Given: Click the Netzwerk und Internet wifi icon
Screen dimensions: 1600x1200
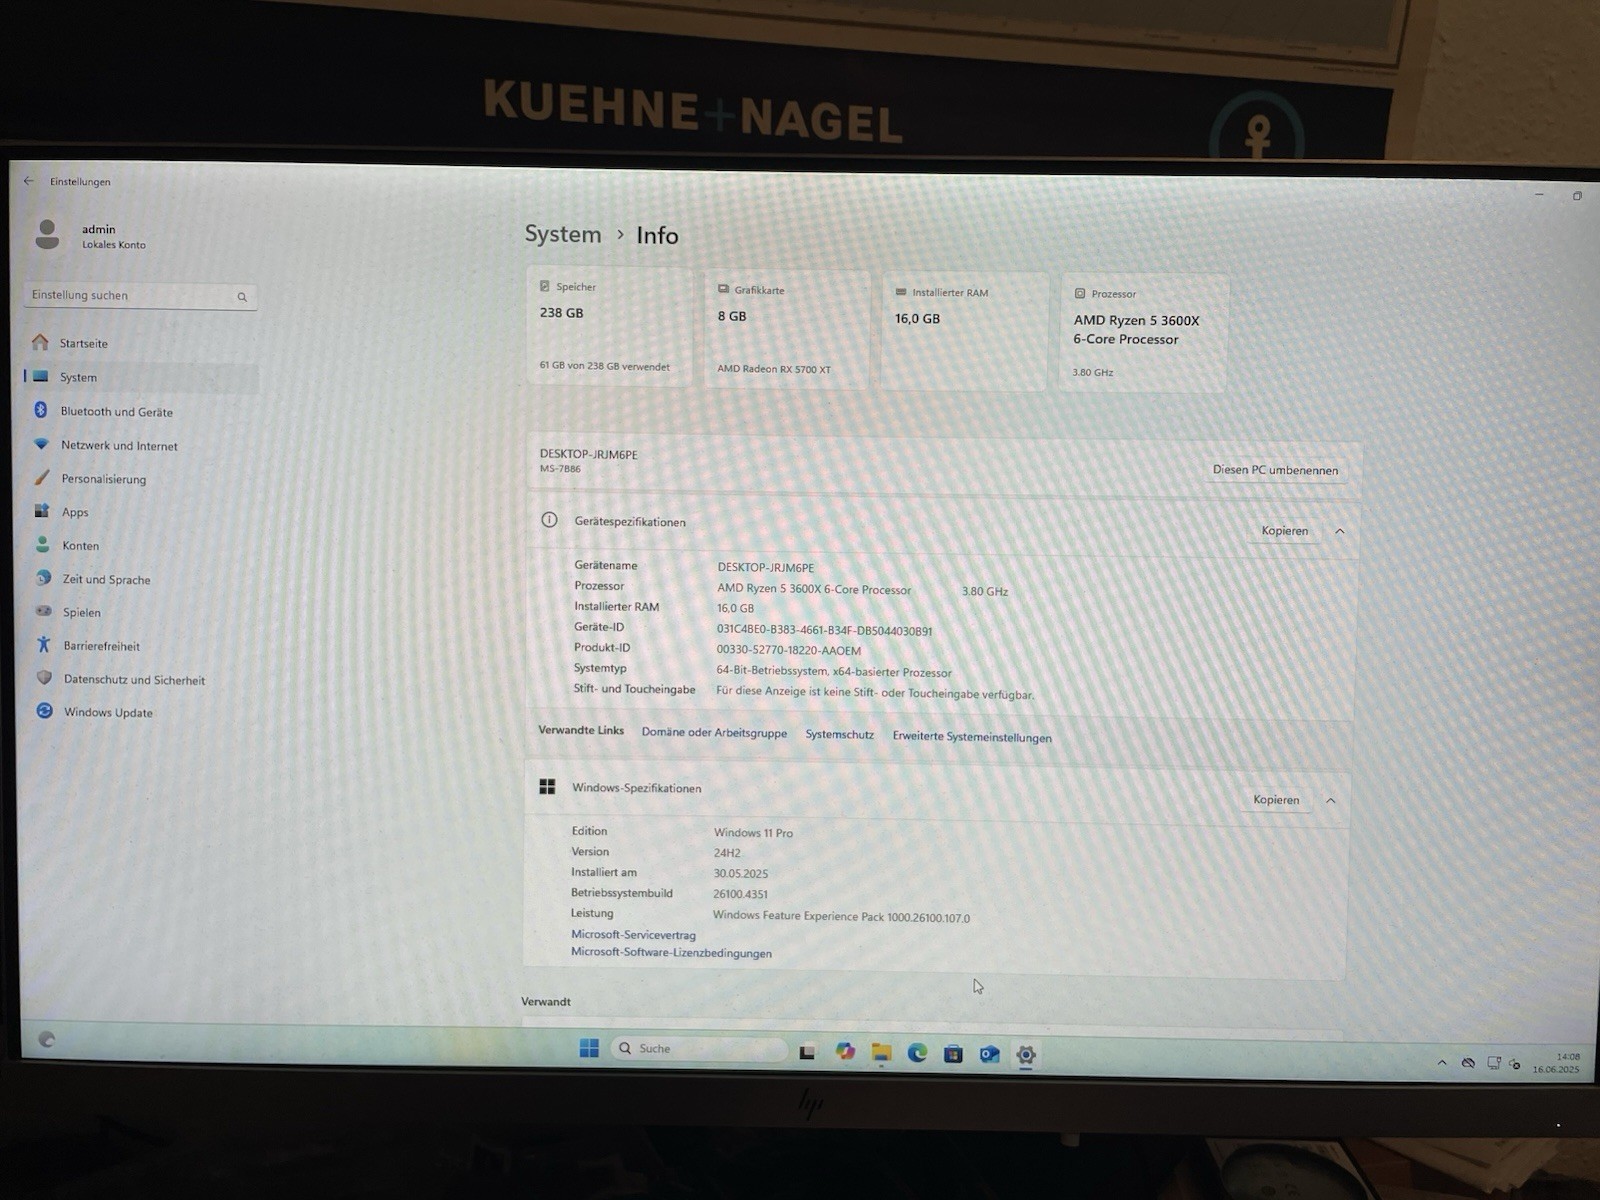Looking at the screenshot, I should coord(41,444).
